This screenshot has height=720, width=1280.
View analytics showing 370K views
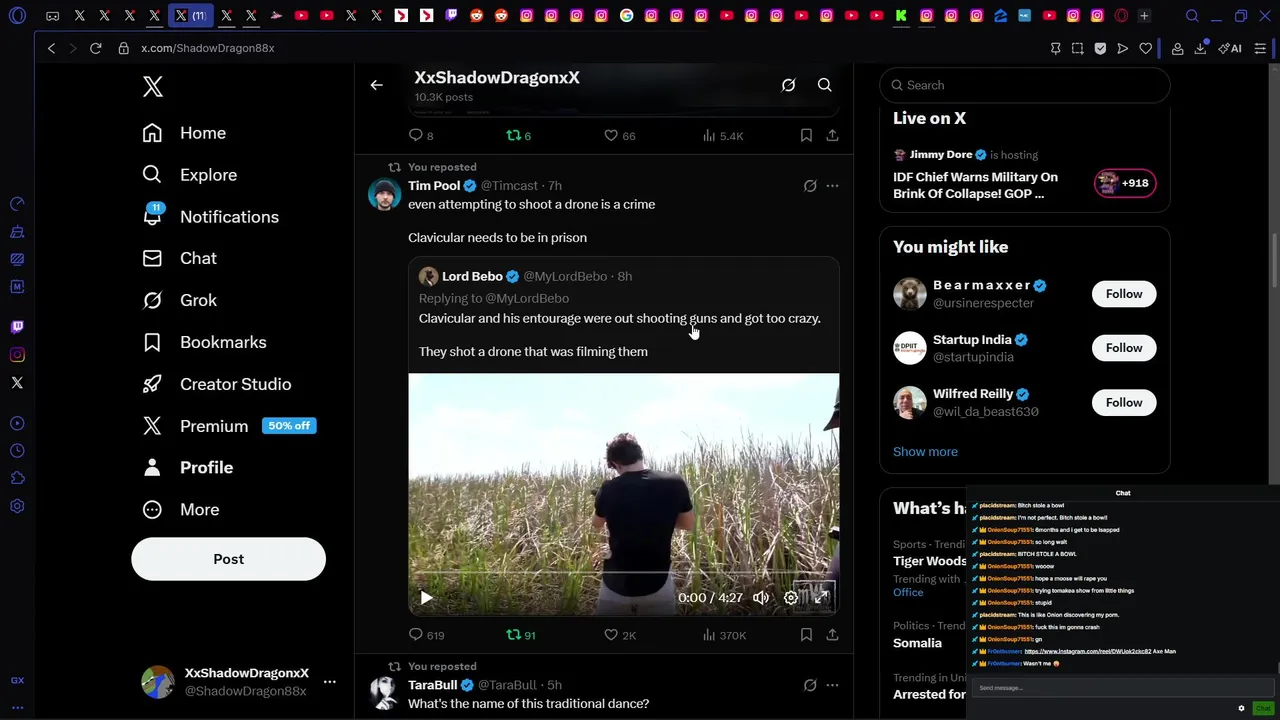pos(724,635)
